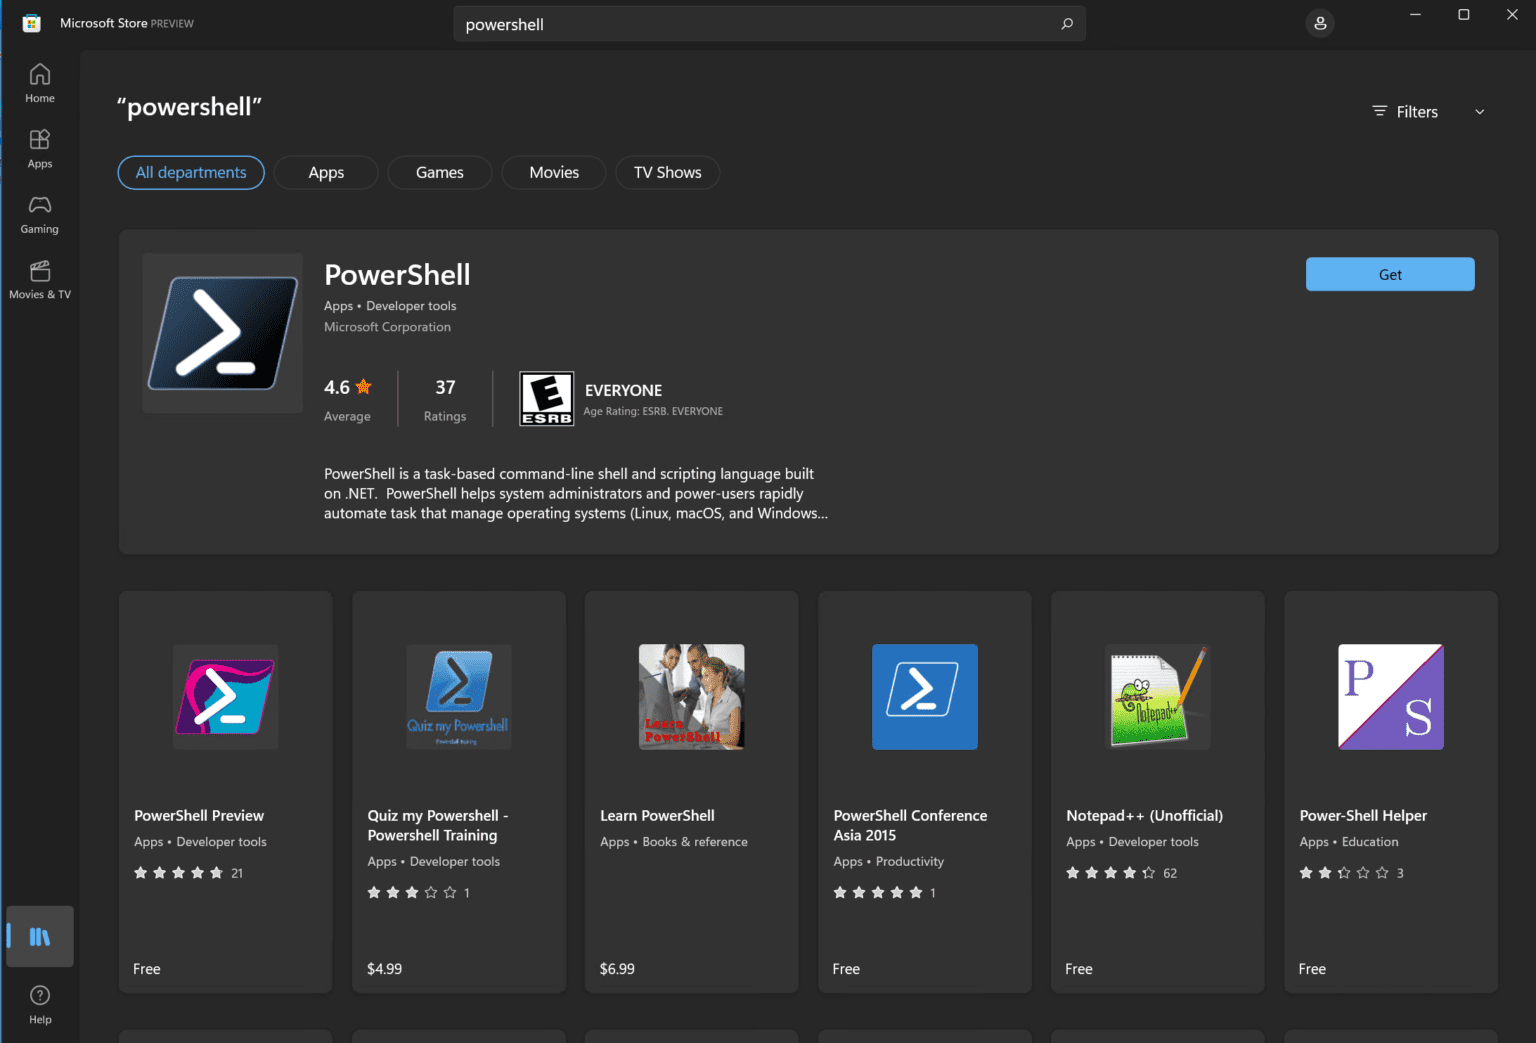Open the account profile icon
The image size is (1536, 1043).
tap(1320, 22)
